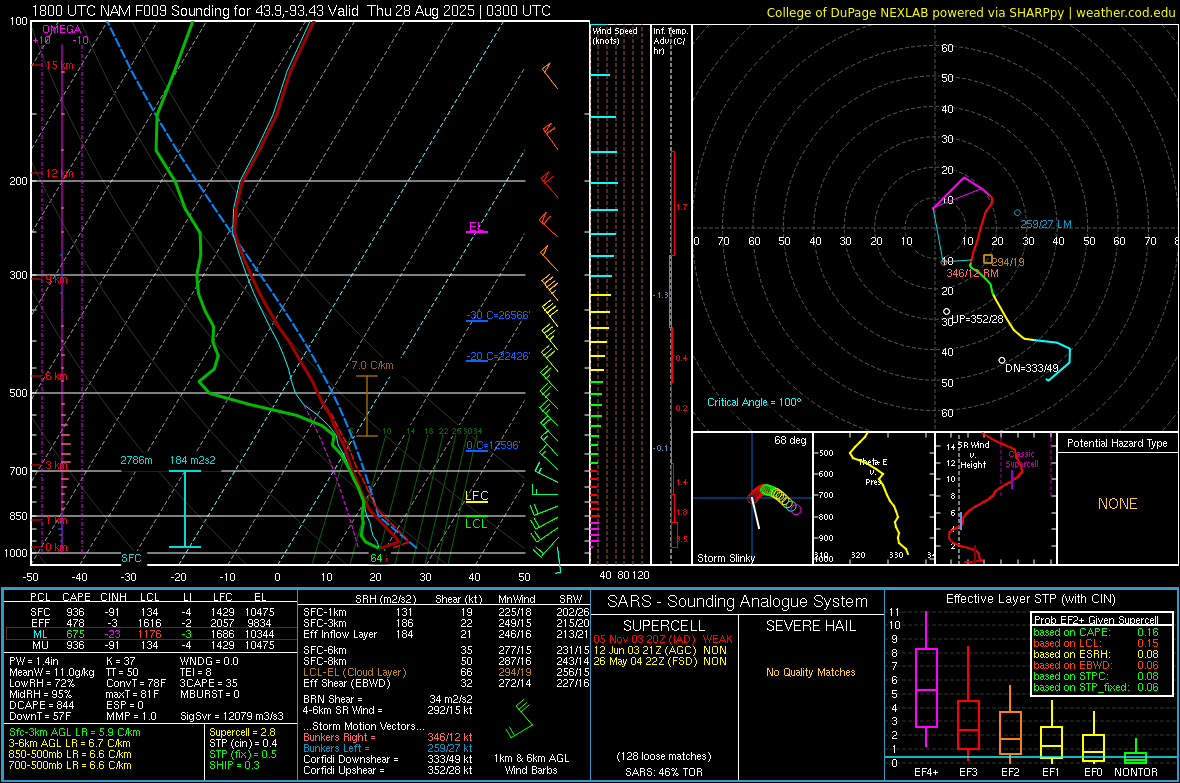Click the 'Effective Layer STP (with CIN)' title
The height and width of the screenshot is (783, 1180).
point(1031,599)
